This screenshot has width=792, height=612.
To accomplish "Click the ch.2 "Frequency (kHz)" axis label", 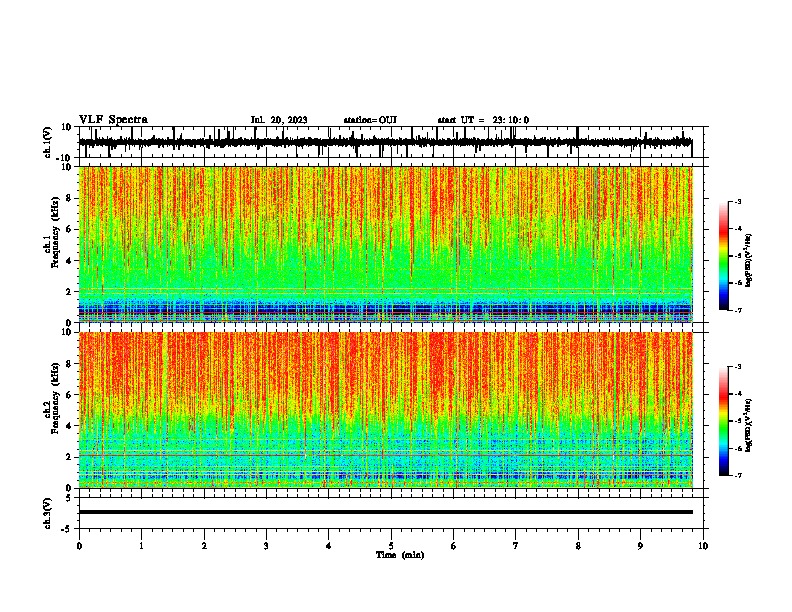I will pos(56,398).
